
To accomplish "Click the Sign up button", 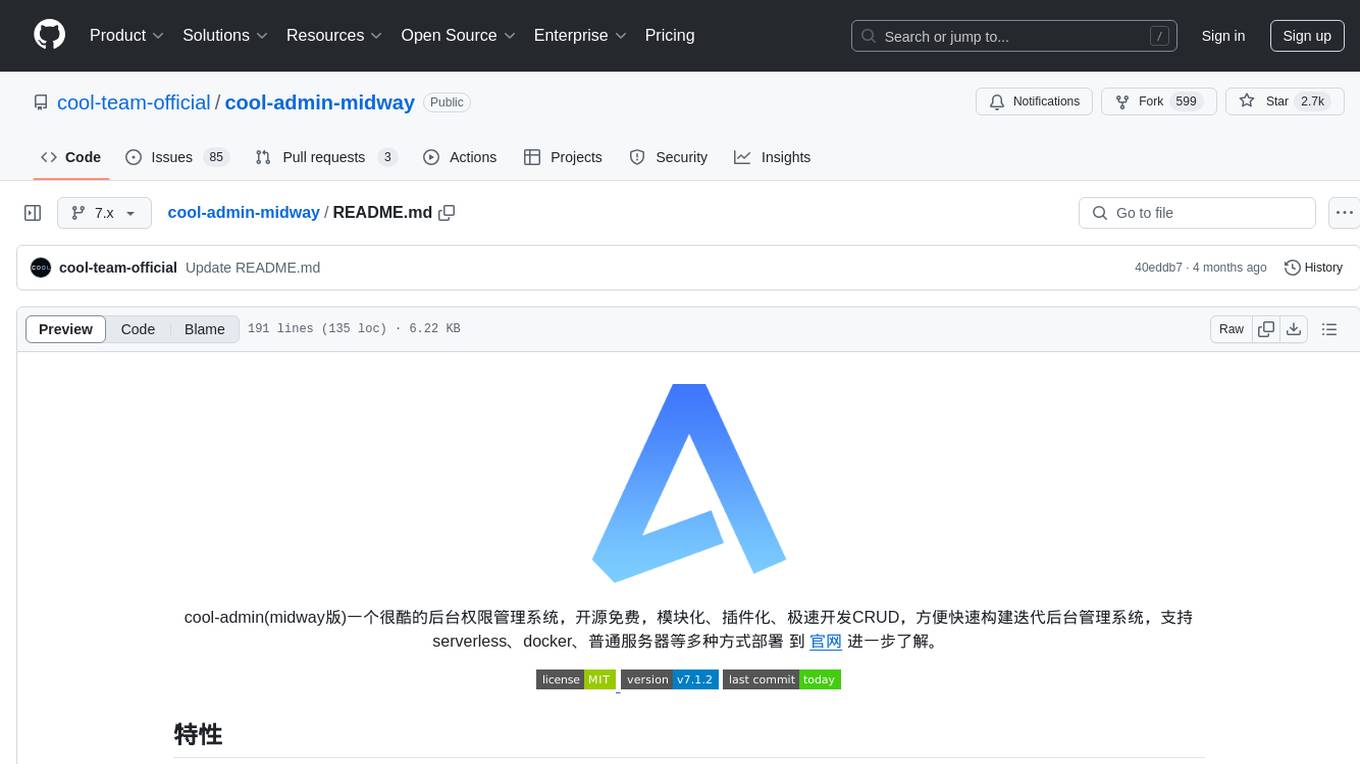I will (x=1307, y=36).
